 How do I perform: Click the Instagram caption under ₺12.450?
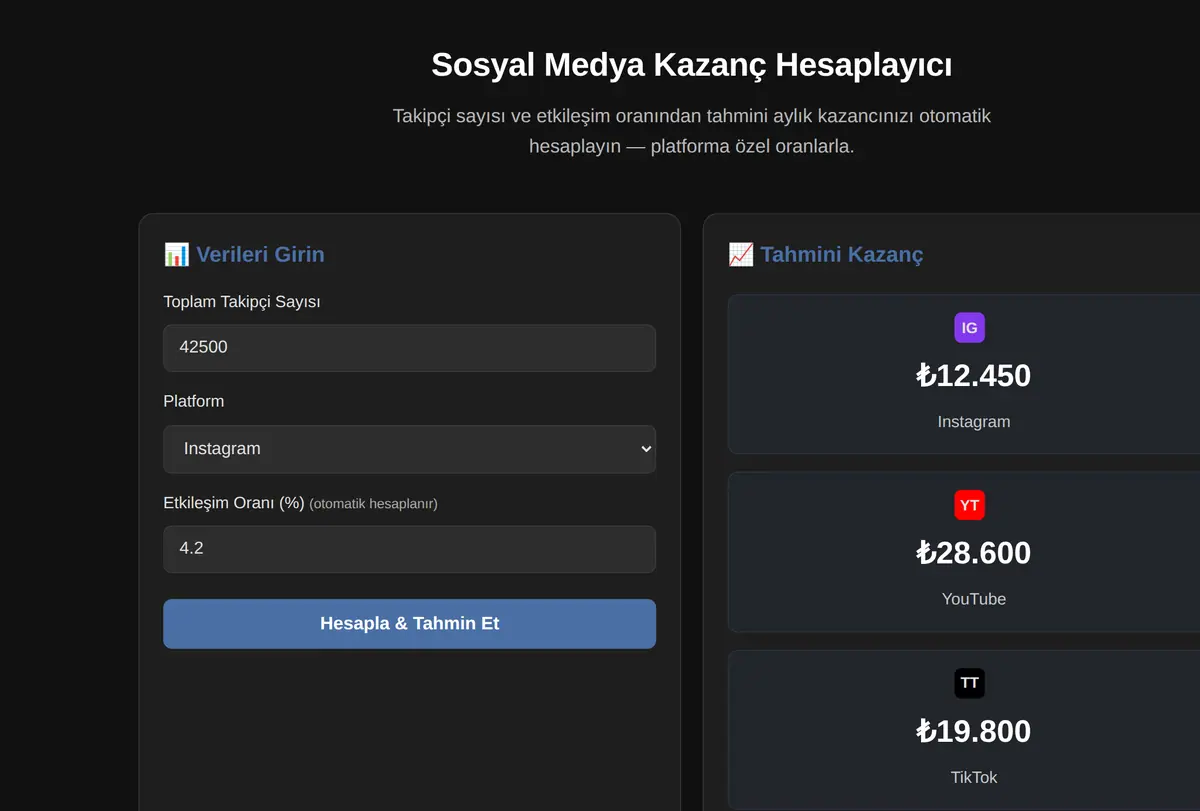pyautogui.click(x=974, y=422)
